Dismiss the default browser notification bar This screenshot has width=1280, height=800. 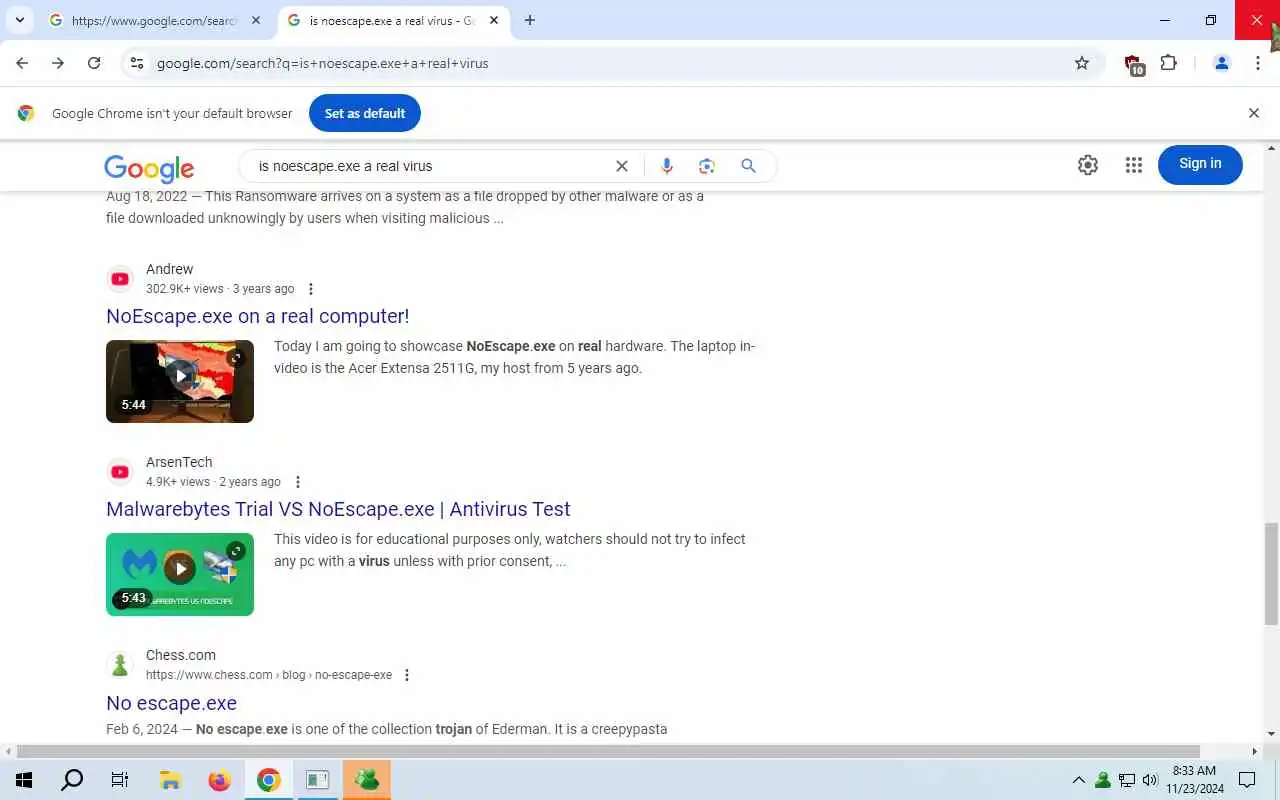(x=1254, y=113)
